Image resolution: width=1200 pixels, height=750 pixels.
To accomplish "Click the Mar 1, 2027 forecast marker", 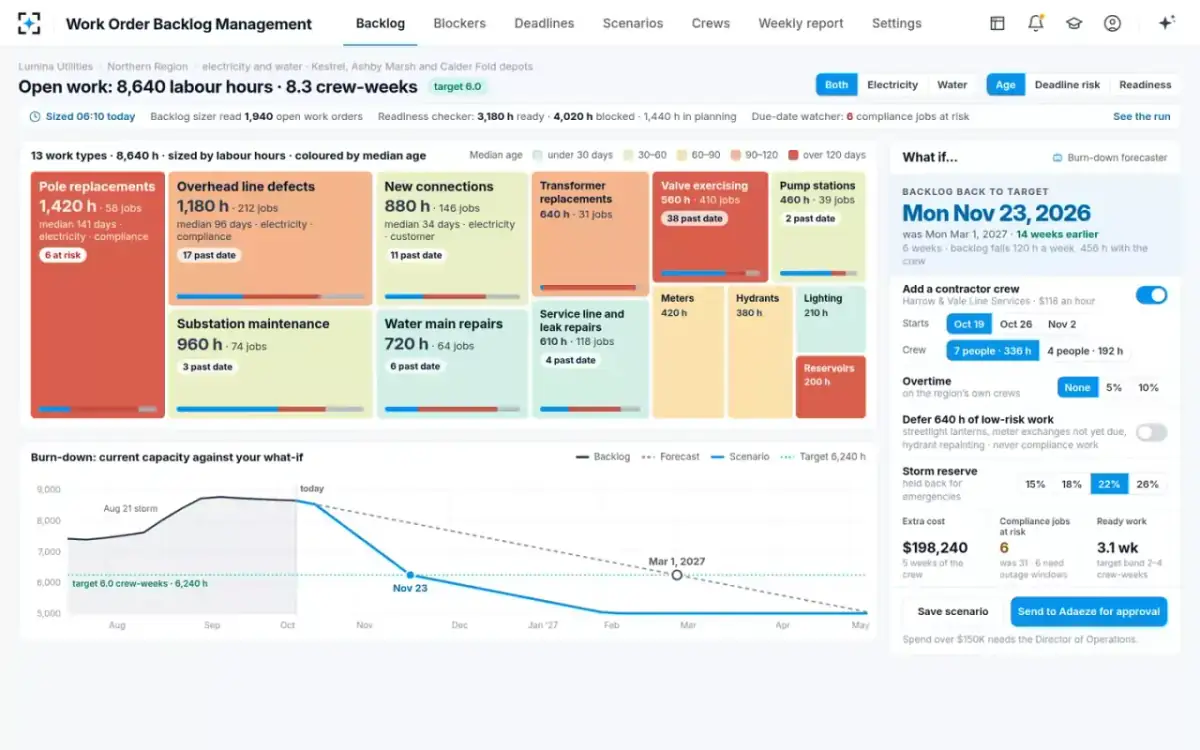I will (x=677, y=575).
